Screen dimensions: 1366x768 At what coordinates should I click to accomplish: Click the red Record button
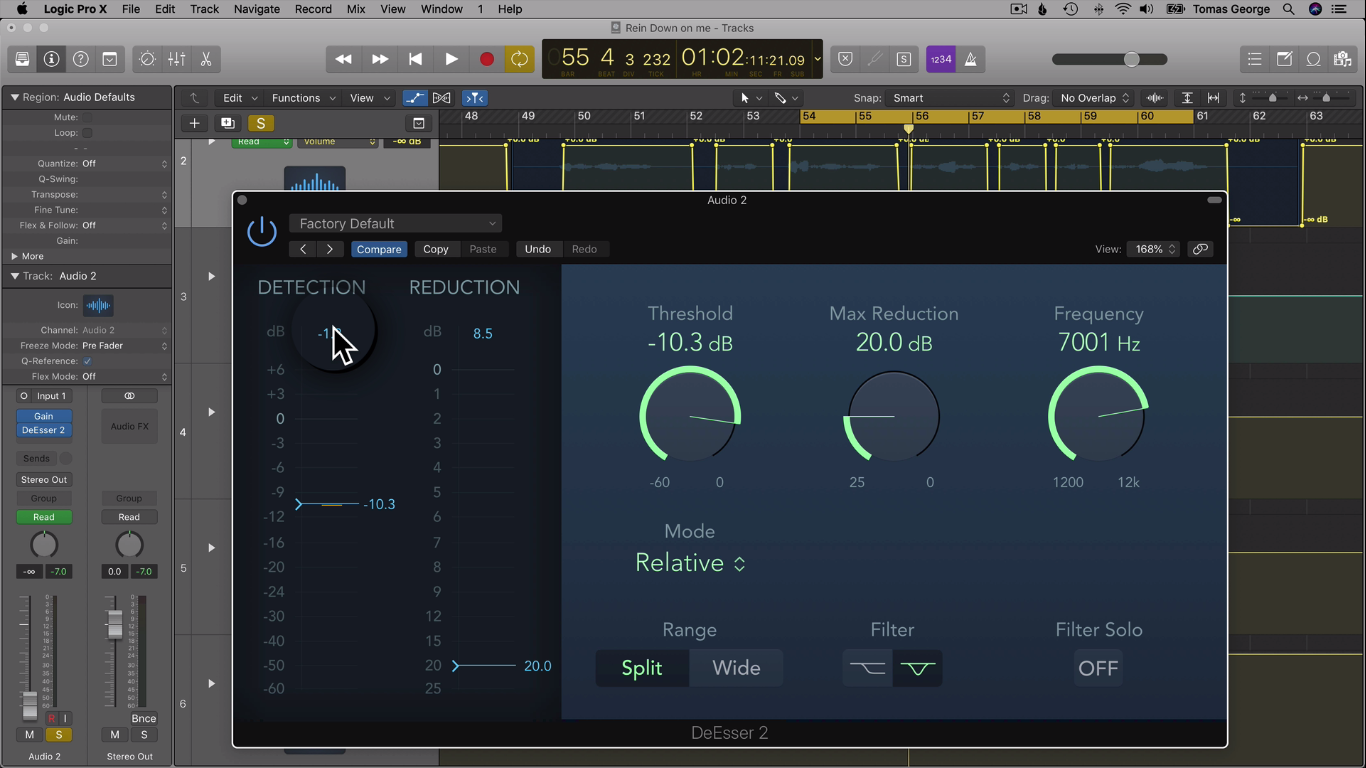[x=487, y=59]
